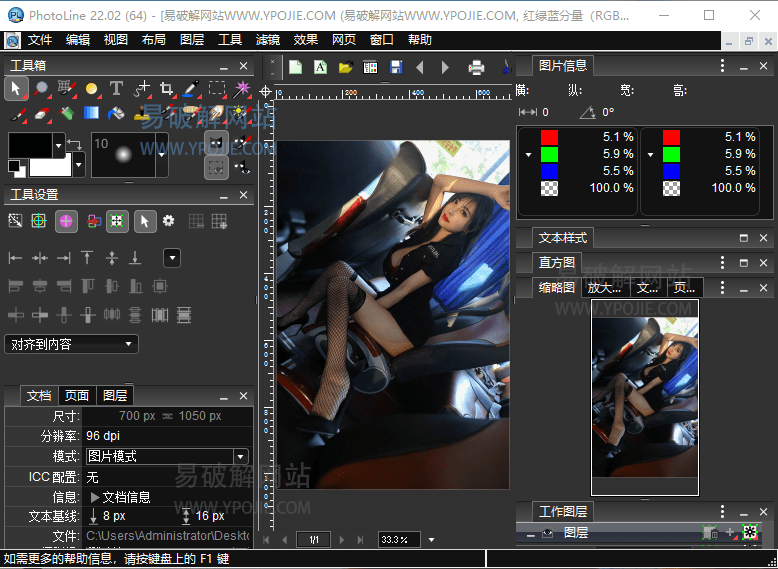Screen dimensions: 778x569
Task: Toggle the cyan crosshair target button
Action: pyautogui.click(x=39, y=221)
